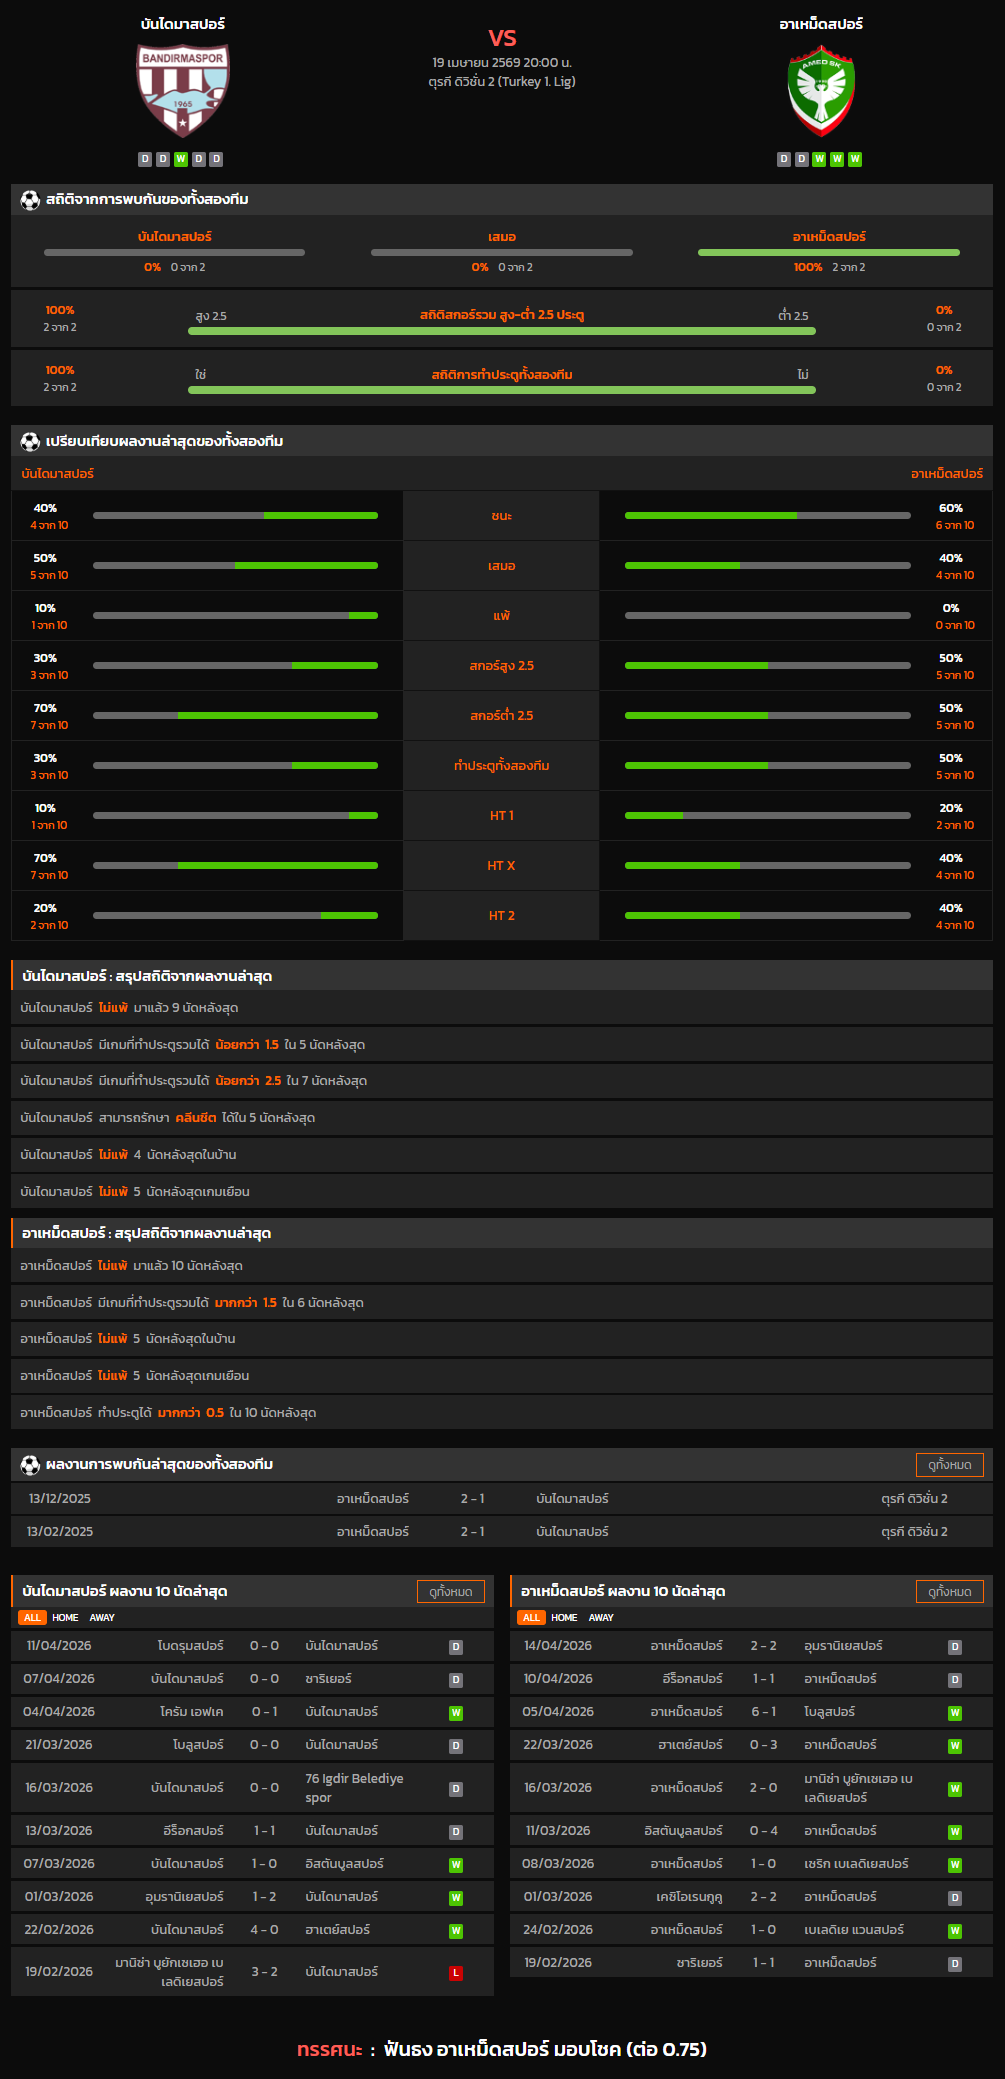Select the ALL filter in Bandirmaspor last 10 matches
Image resolution: width=1005 pixels, height=2079 pixels.
(x=32, y=1617)
